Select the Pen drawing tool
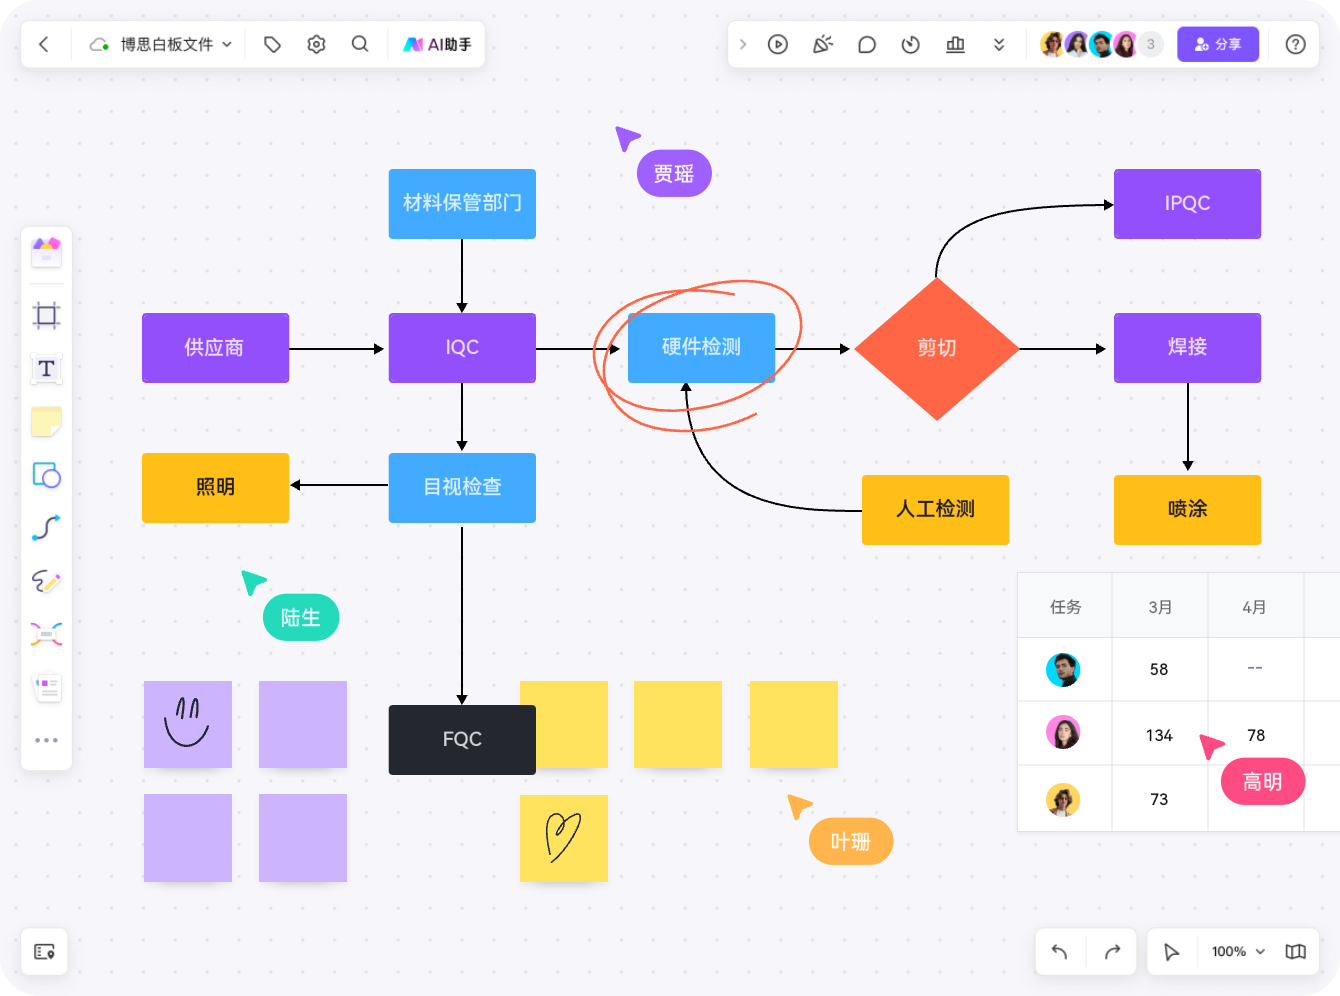The width and height of the screenshot is (1340, 996). (46, 581)
